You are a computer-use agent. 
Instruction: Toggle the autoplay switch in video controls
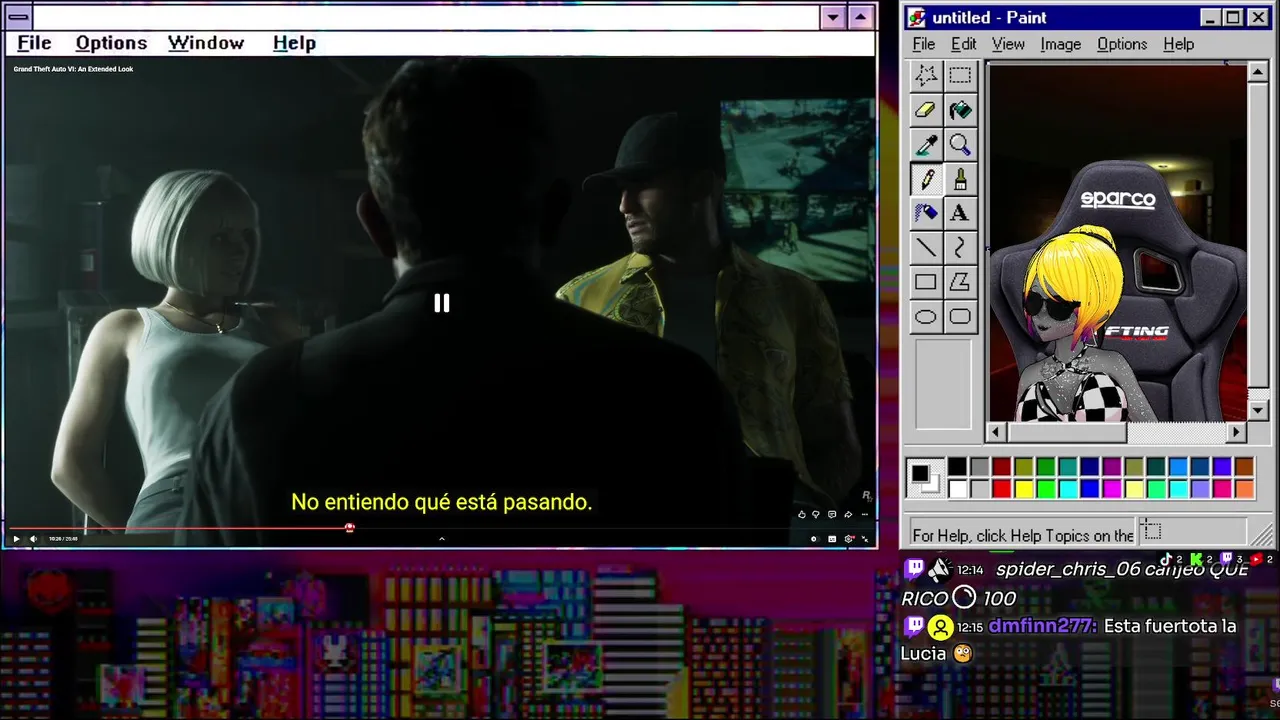[x=814, y=539]
